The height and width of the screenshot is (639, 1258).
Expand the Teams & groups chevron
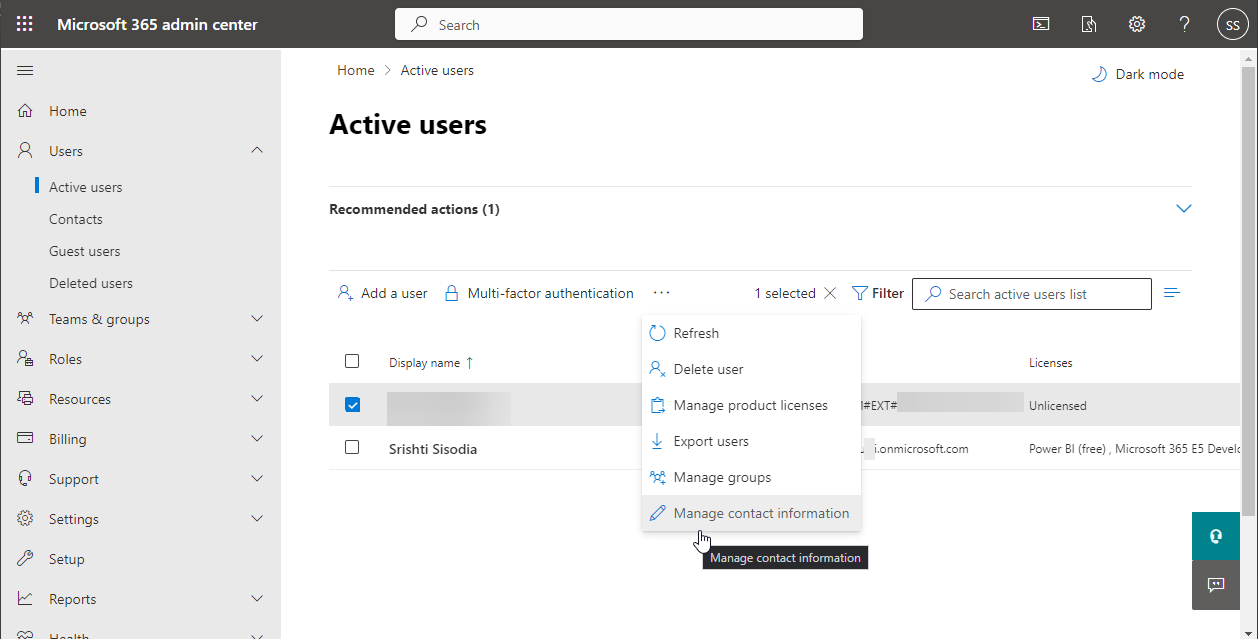click(x=257, y=319)
